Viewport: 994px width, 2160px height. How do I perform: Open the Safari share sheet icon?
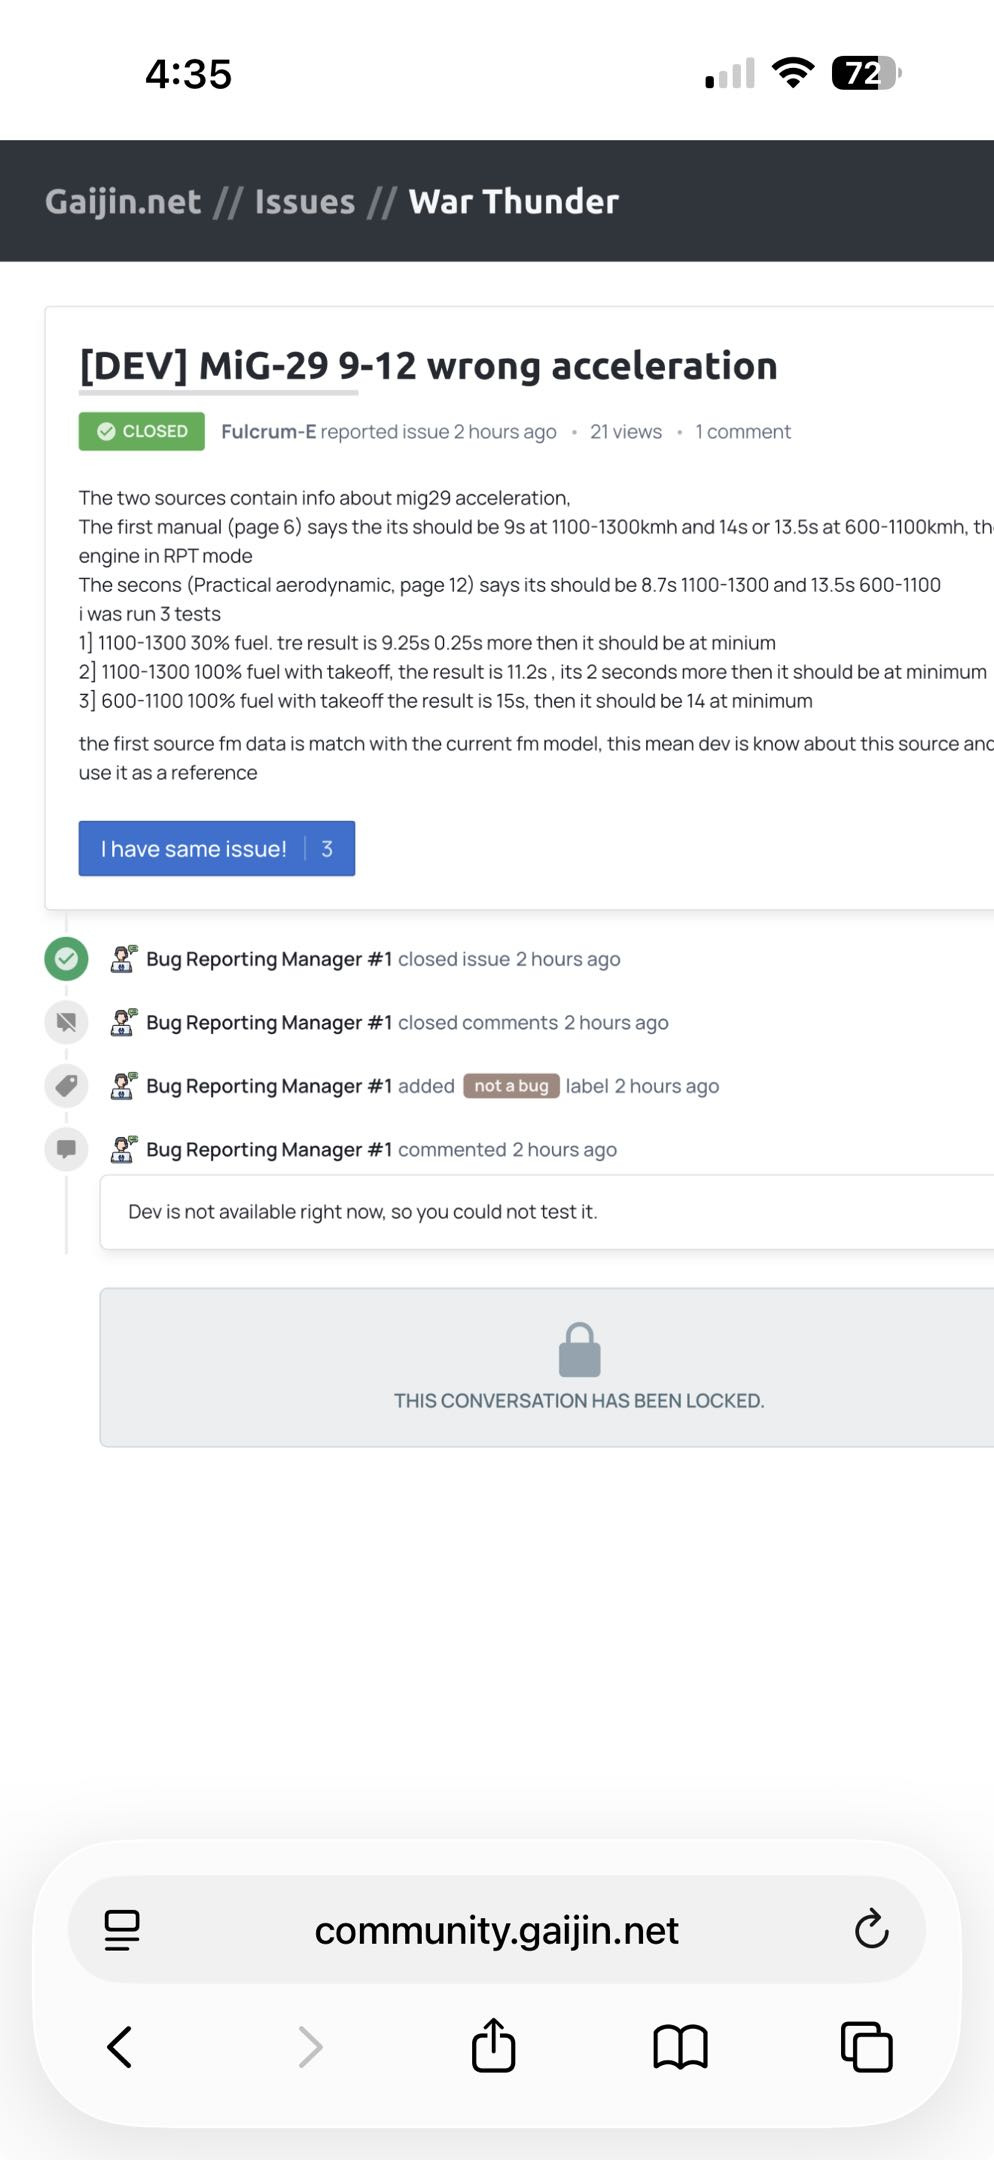click(x=493, y=2046)
